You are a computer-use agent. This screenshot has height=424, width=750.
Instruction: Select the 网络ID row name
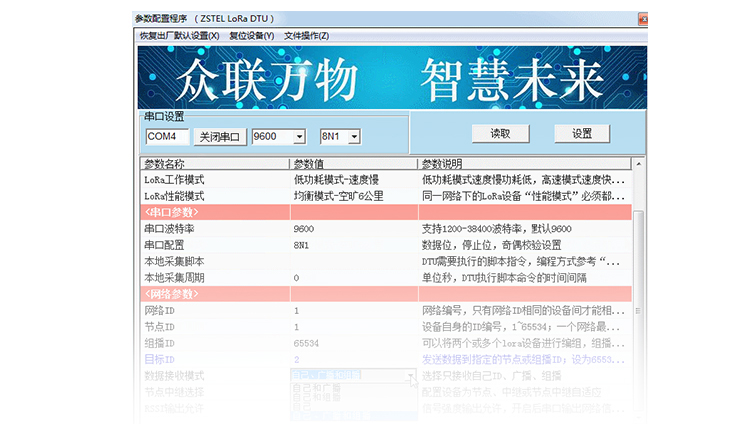coord(159,311)
